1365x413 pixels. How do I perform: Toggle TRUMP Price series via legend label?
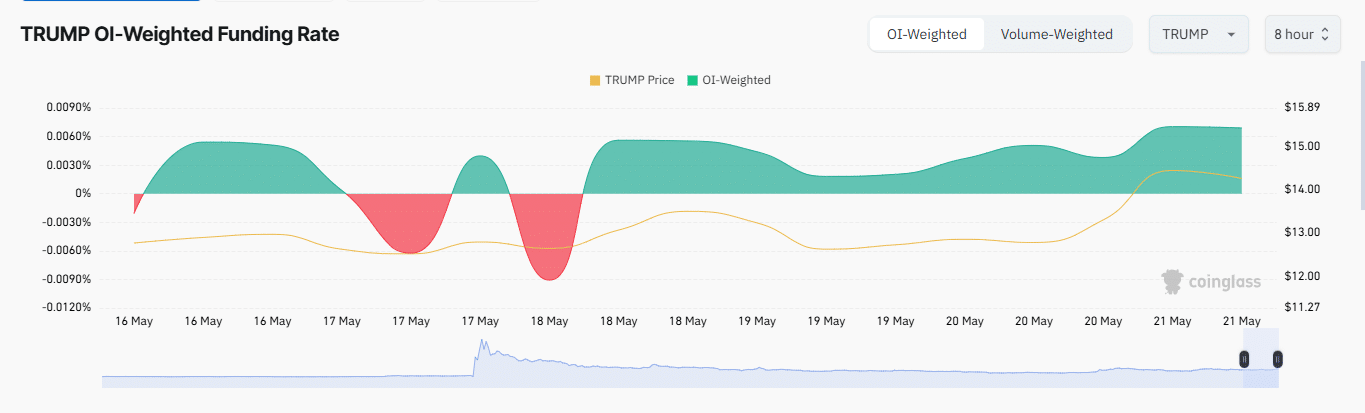click(x=639, y=80)
